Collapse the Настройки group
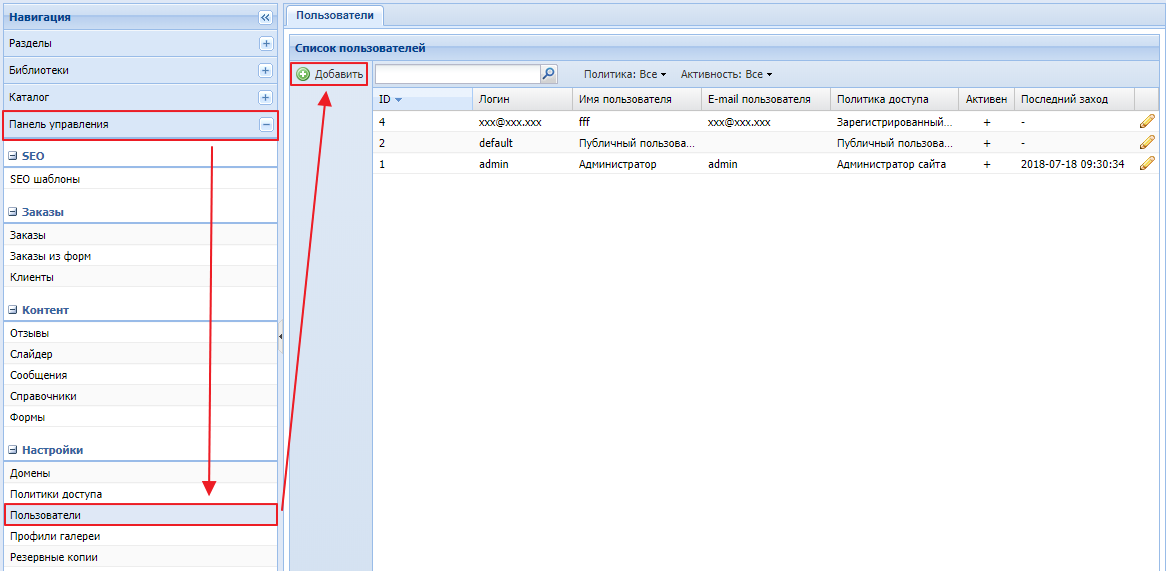The height and width of the screenshot is (571, 1166). coord(13,451)
